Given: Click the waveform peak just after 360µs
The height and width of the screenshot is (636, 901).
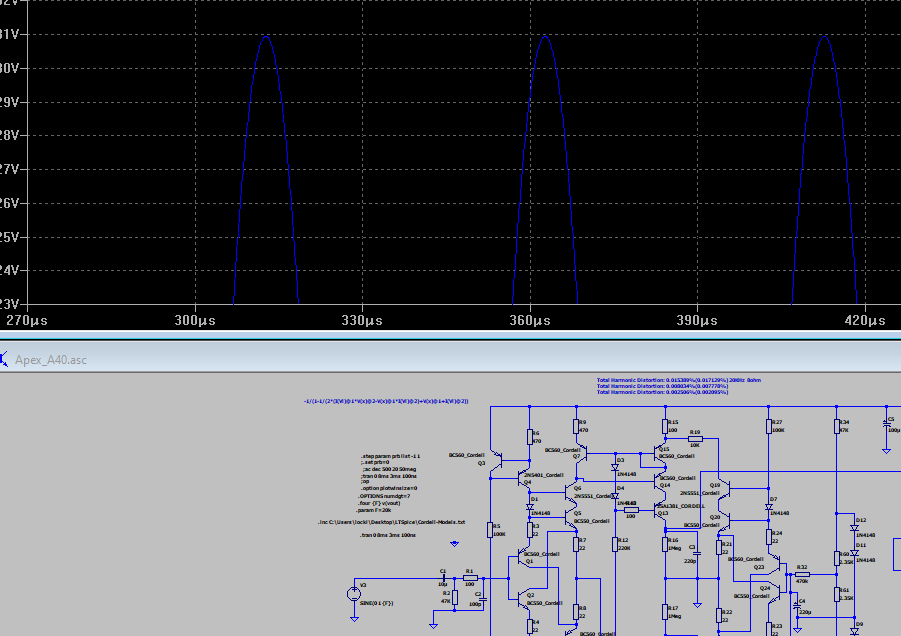Looking at the screenshot, I should click(545, 37).
